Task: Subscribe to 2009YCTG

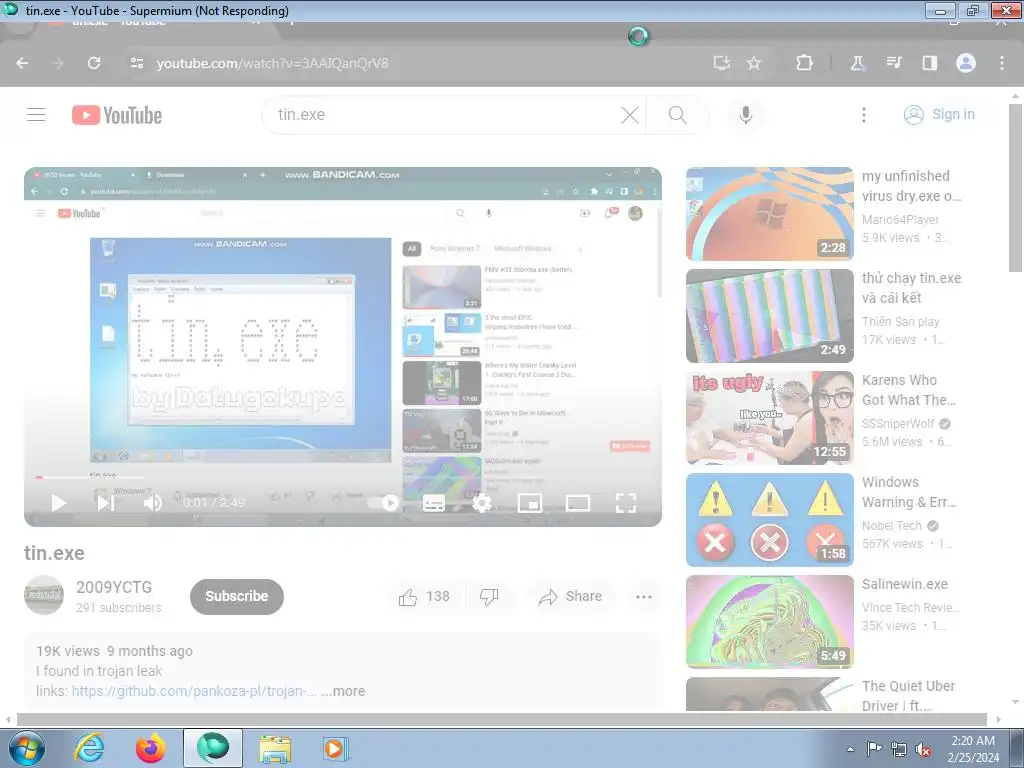Action: click(x=237, y=596)
